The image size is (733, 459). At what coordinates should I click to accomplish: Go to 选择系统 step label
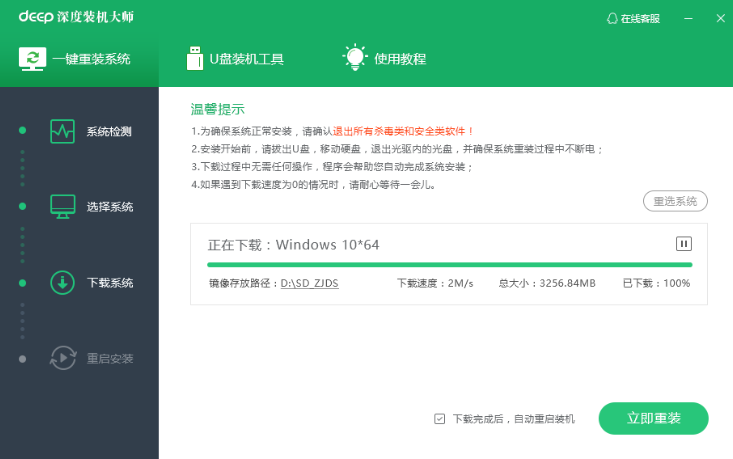[110, 207]
